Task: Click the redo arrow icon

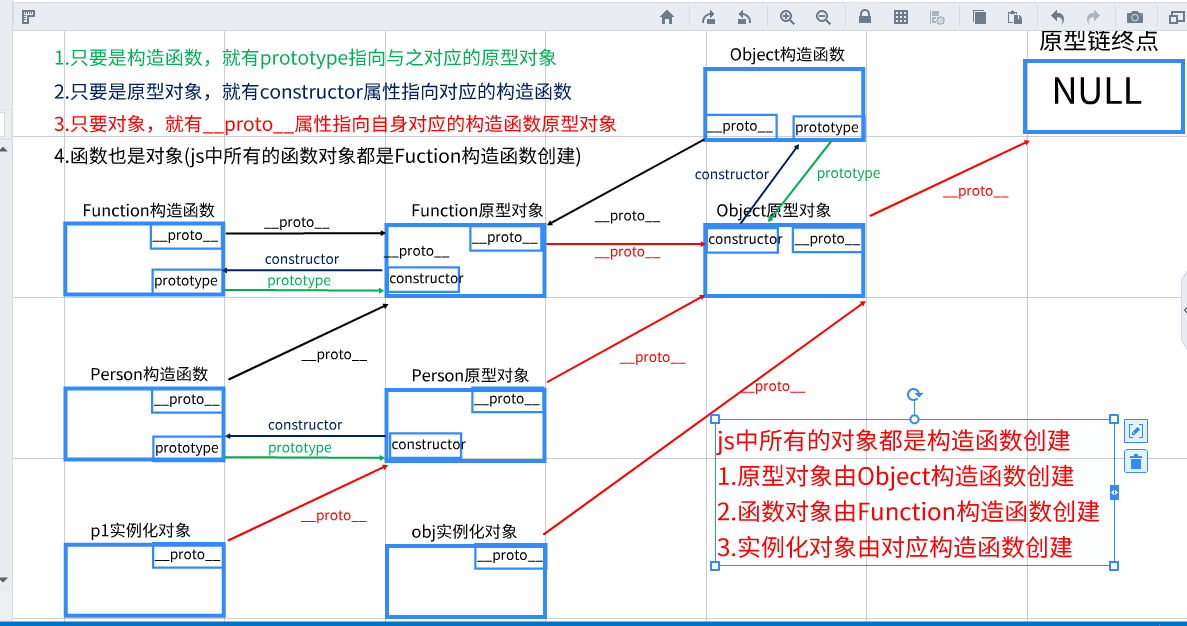Action: pos(1093,17)
